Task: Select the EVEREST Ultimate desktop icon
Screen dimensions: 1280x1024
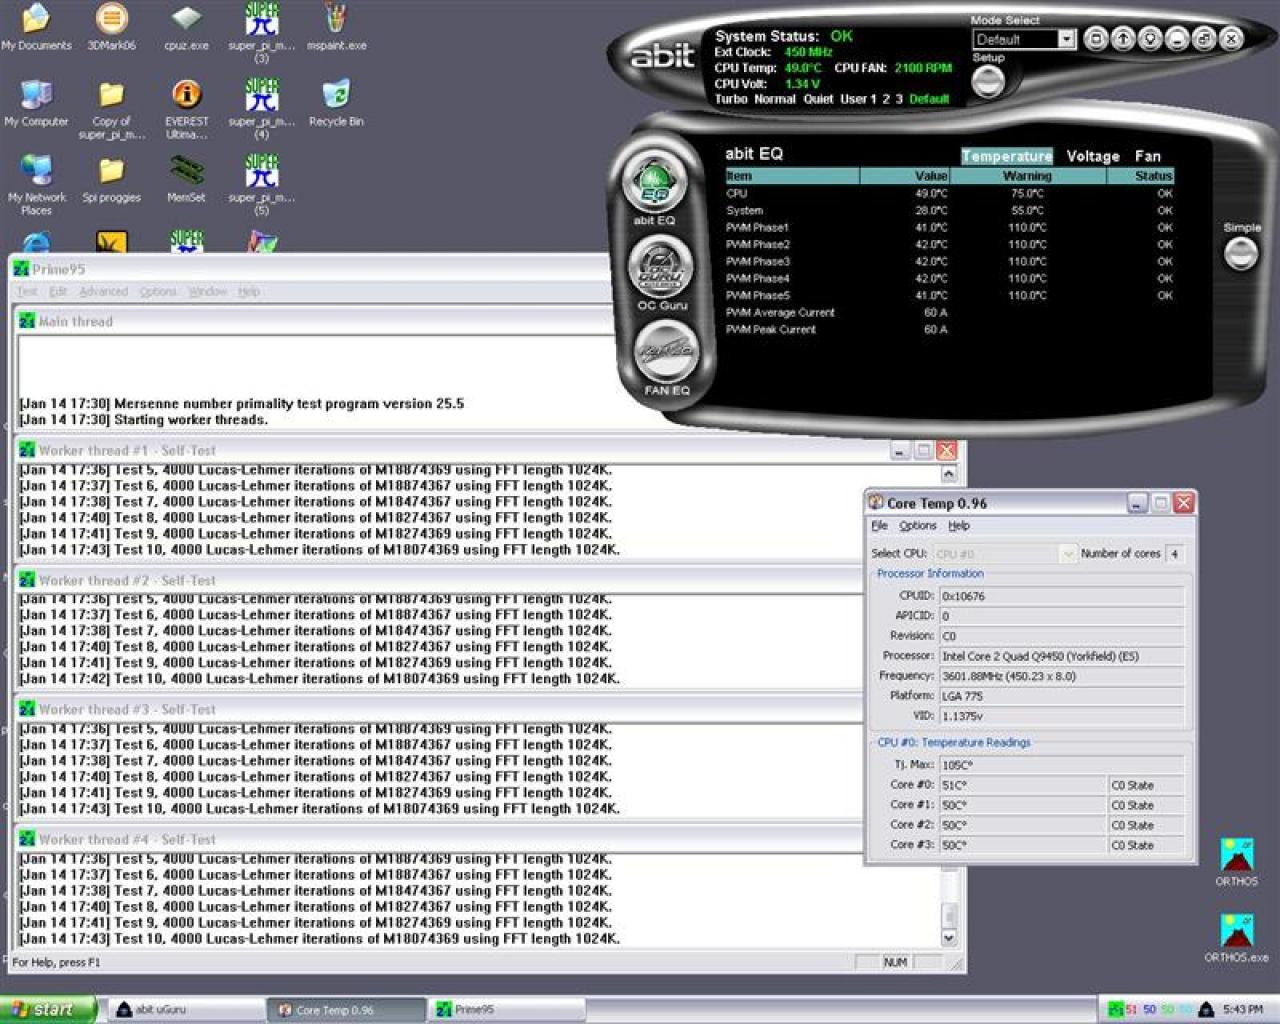Action: [186, 109]
